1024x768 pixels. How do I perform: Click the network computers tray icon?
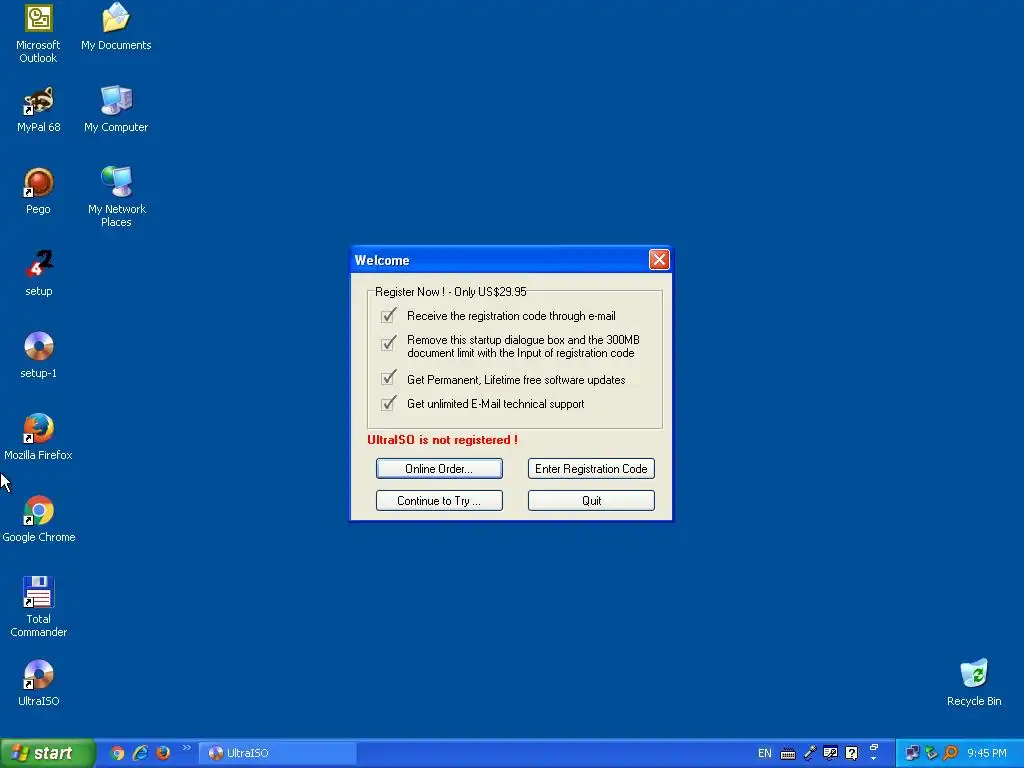click(912, 753)
